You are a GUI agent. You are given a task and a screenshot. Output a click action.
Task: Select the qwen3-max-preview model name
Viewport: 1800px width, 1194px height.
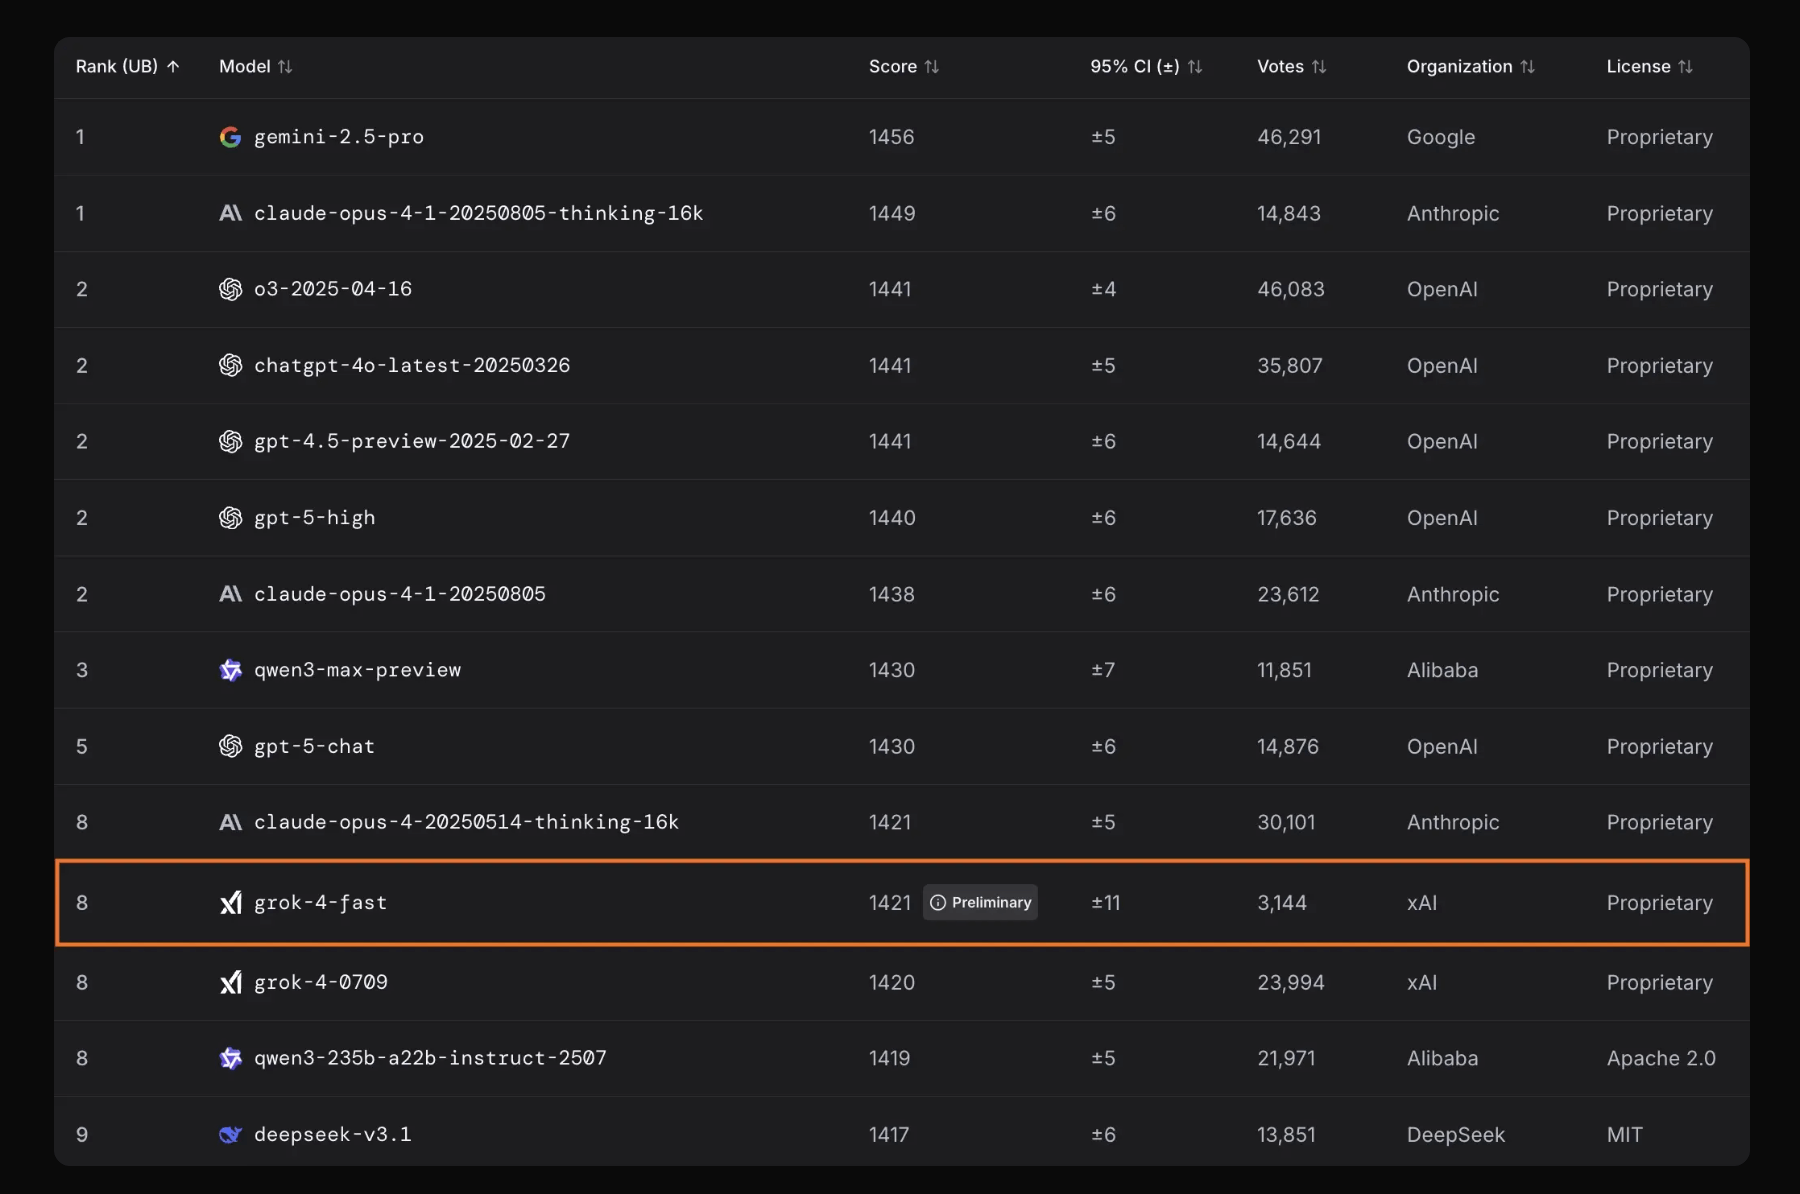tap(358, 670)
